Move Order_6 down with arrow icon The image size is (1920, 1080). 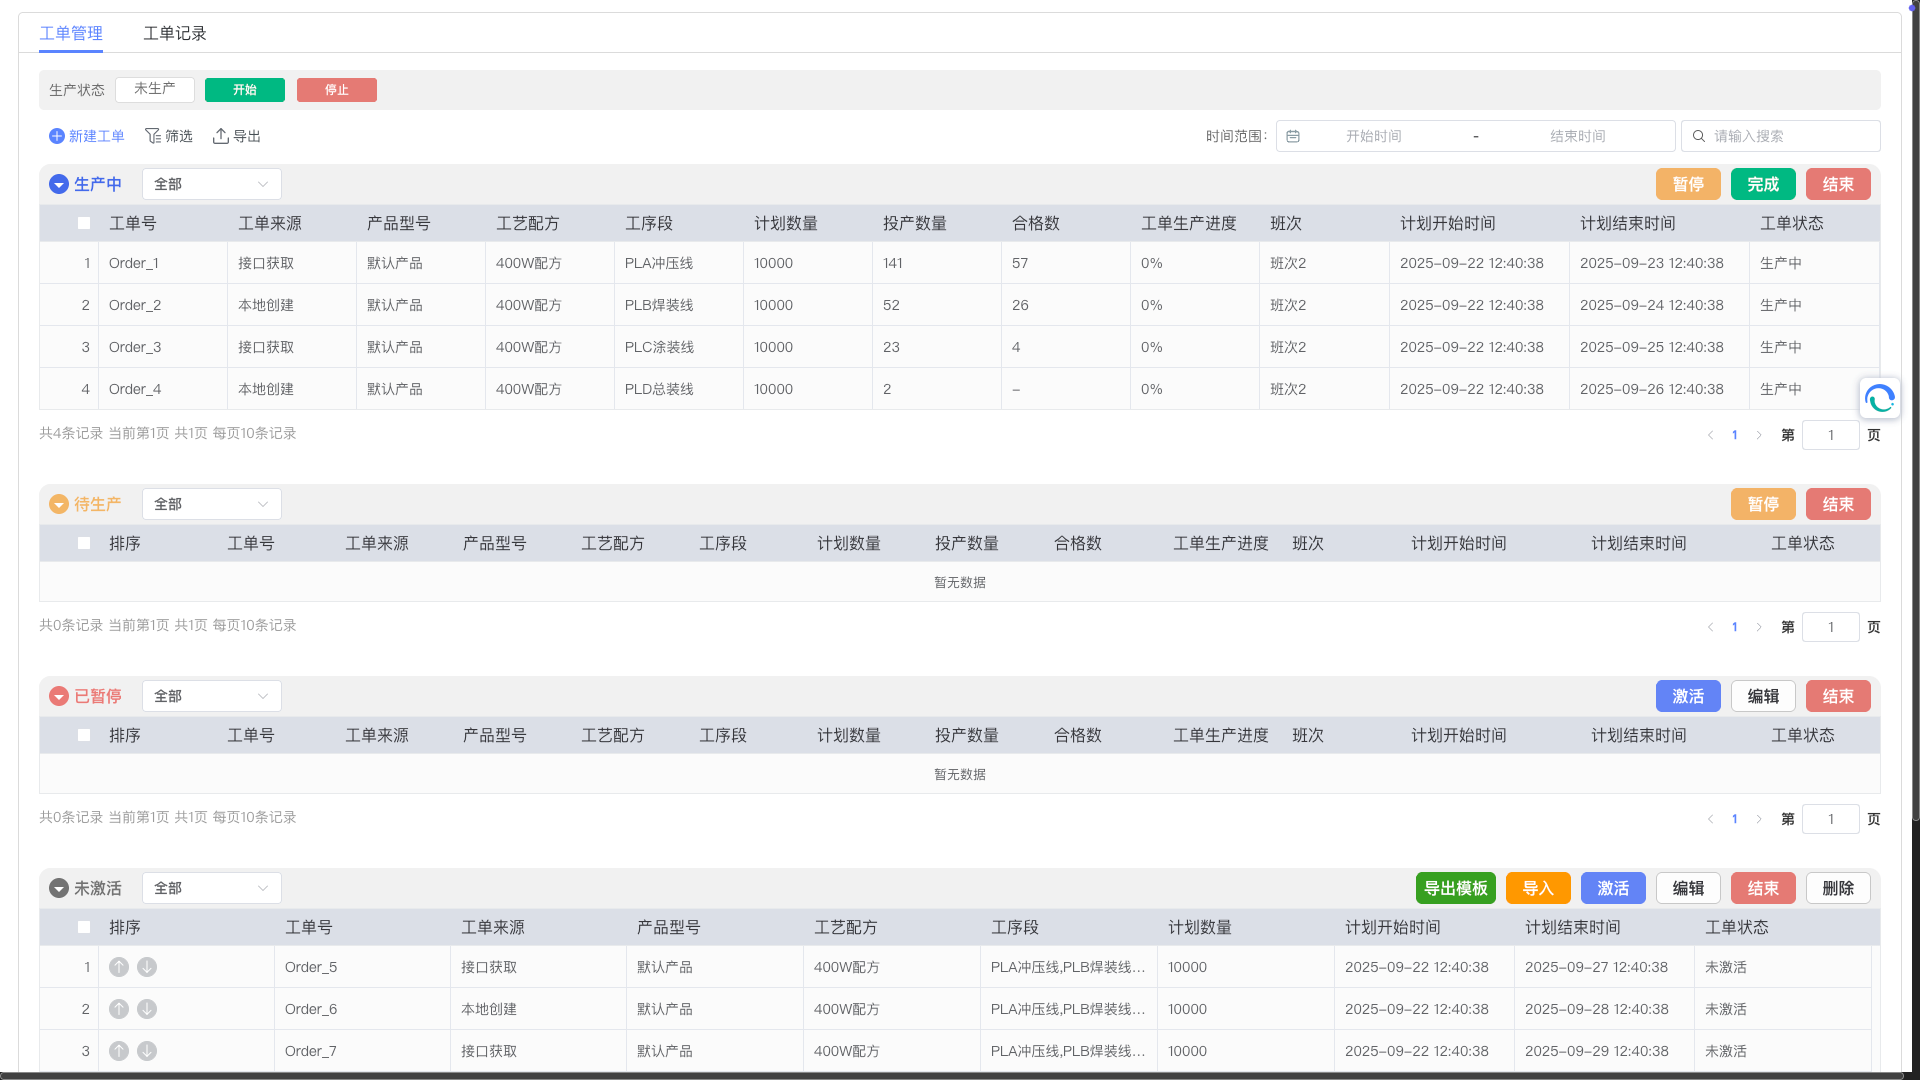147,1009
